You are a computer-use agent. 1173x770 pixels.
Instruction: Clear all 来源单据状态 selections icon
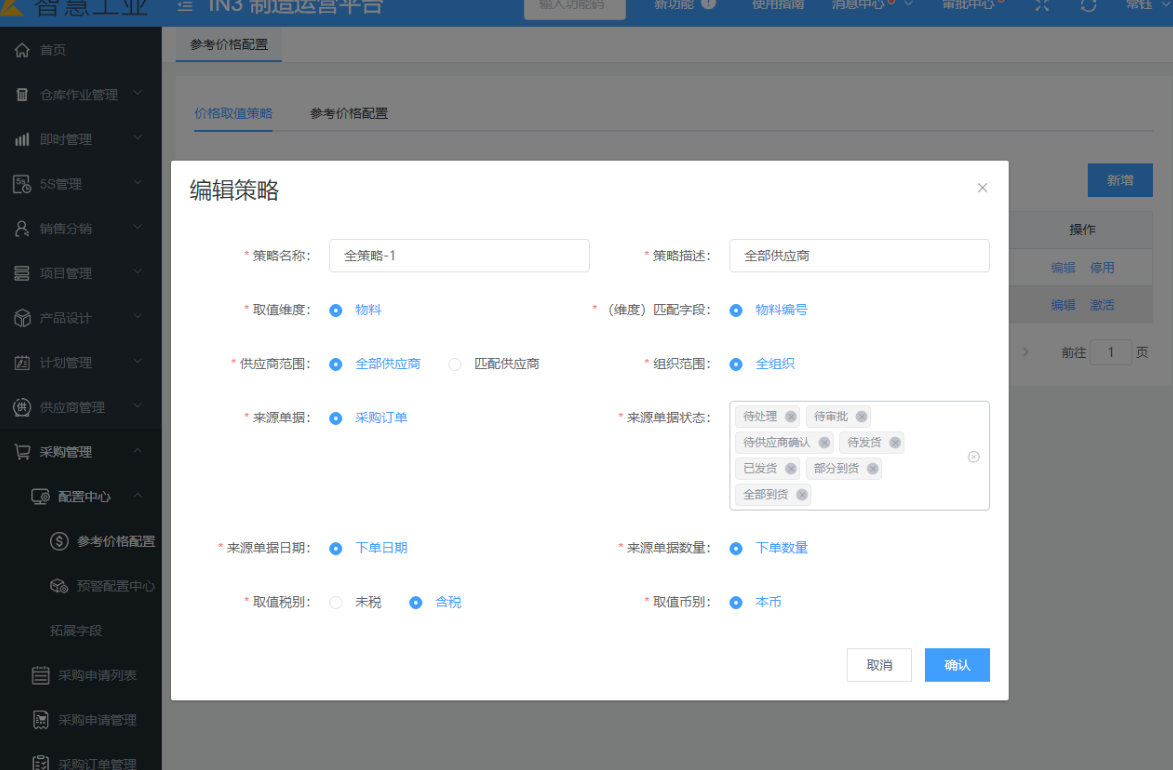click(973, 457)
